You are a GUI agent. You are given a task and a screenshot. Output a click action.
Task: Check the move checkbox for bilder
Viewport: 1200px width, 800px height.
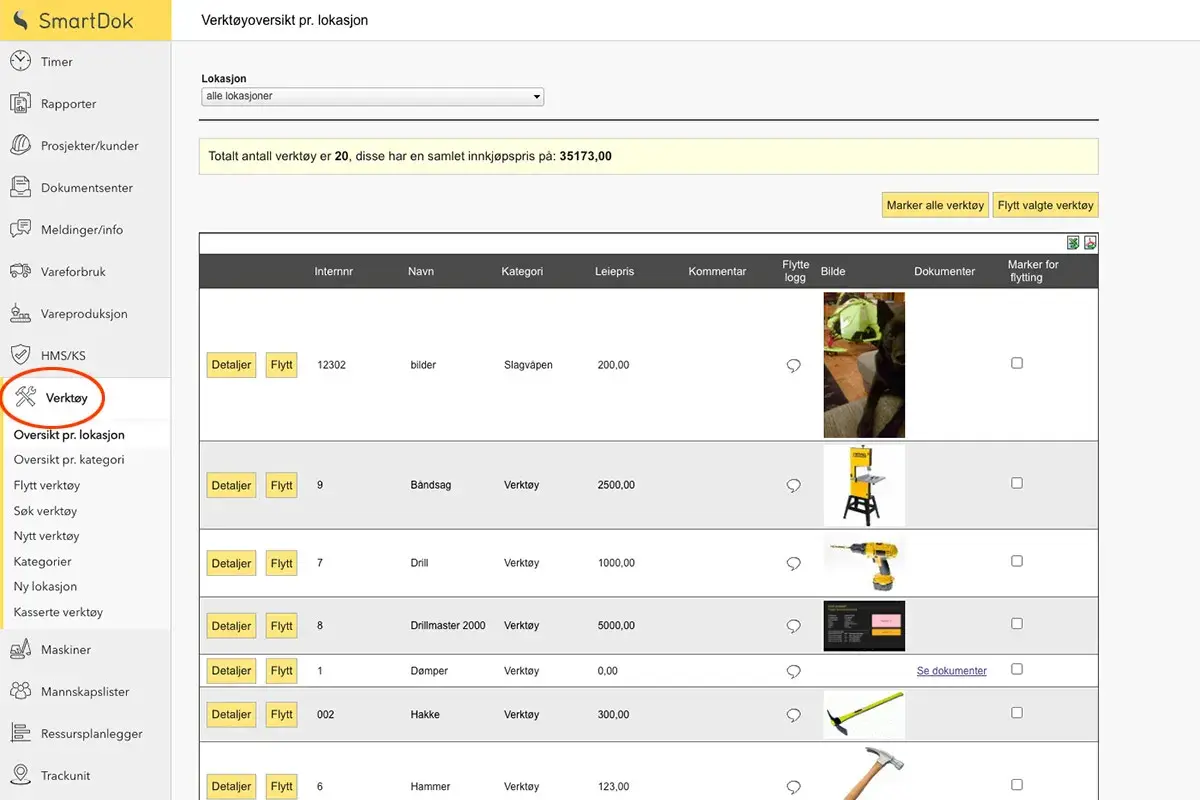click(1017, 363)
